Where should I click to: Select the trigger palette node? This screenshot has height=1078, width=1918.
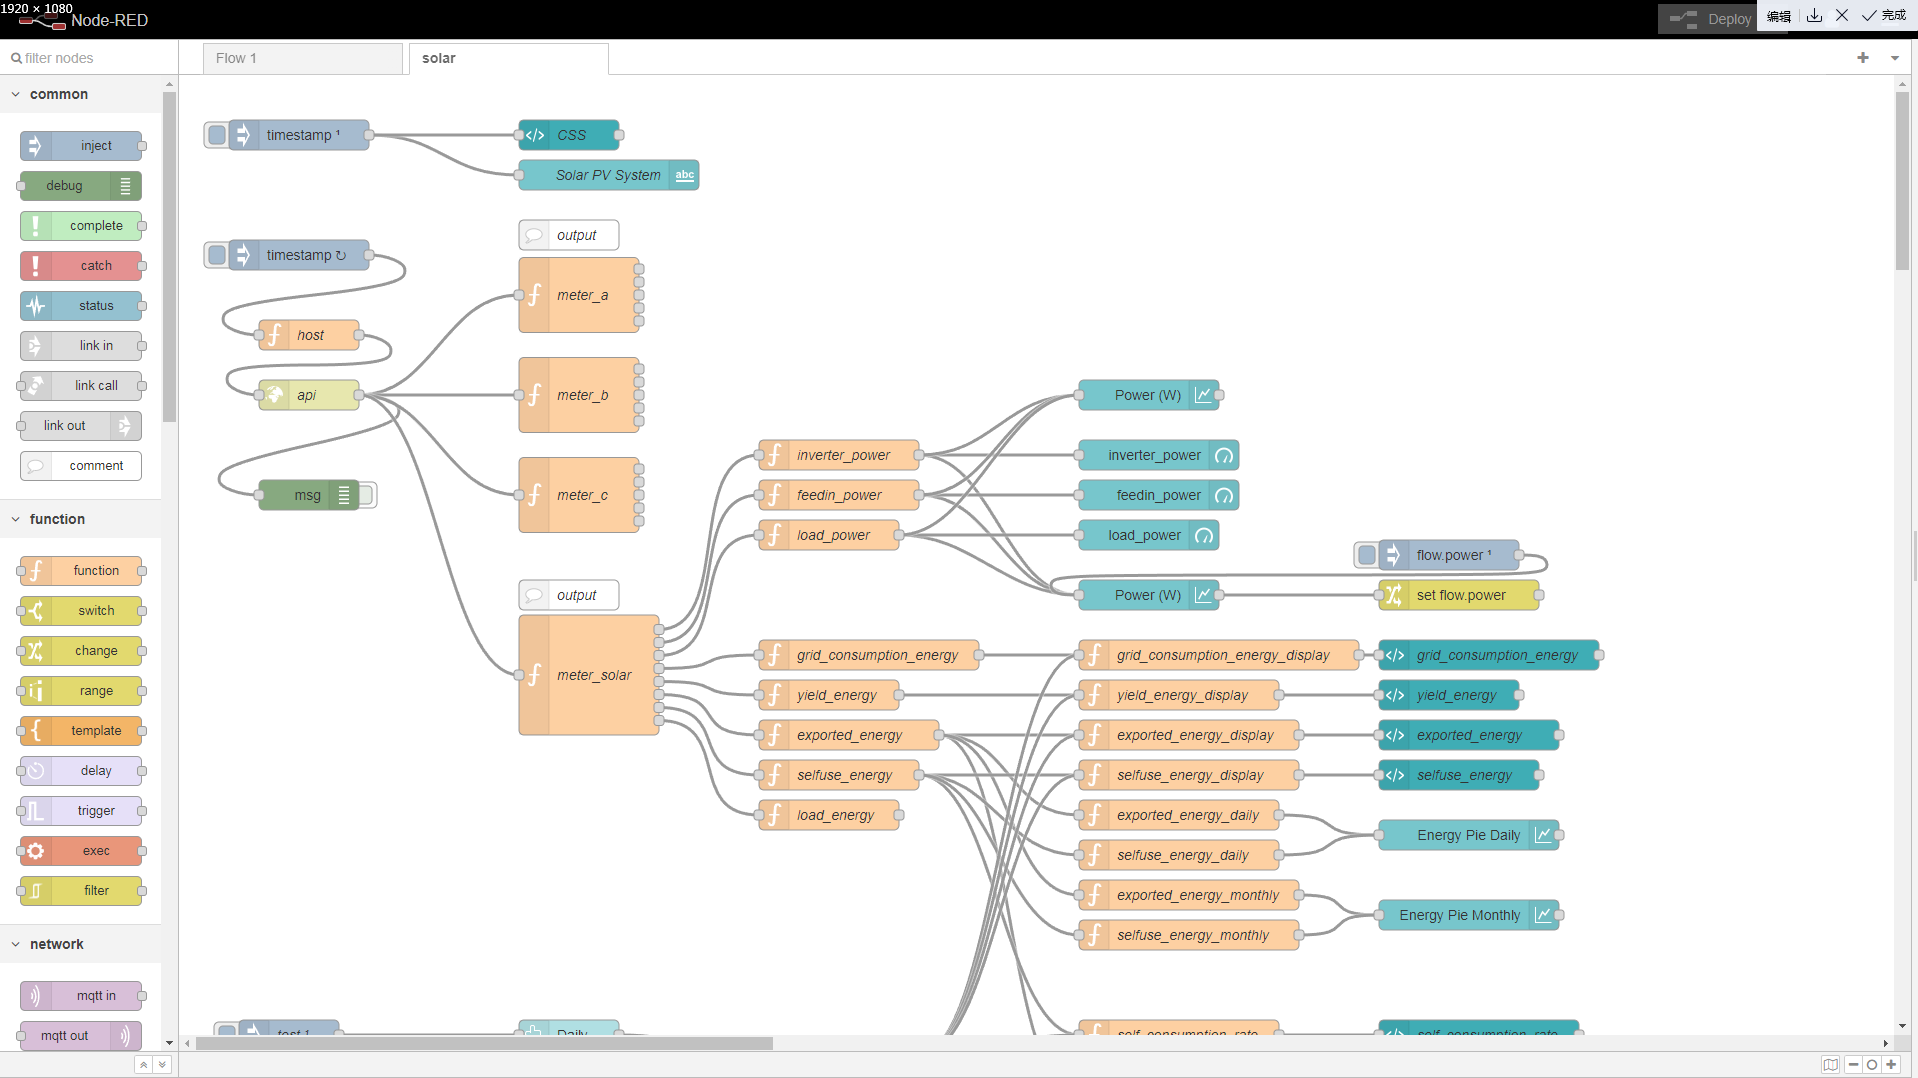81,811
